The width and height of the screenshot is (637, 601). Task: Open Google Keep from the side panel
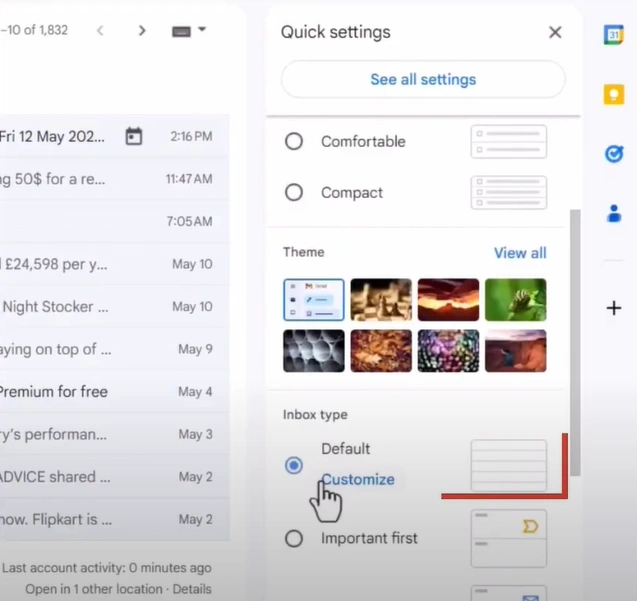click(x=614, y=95)
